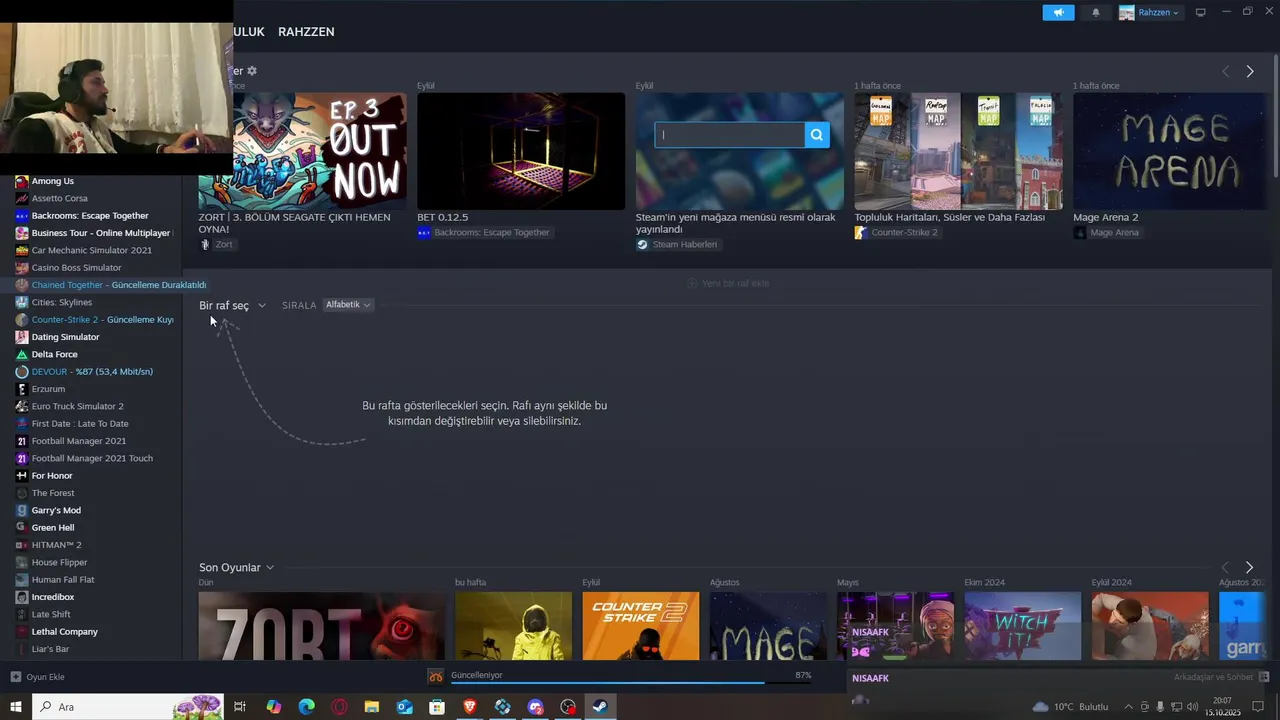Open File Explorer from the taskbar

[372, 707]
